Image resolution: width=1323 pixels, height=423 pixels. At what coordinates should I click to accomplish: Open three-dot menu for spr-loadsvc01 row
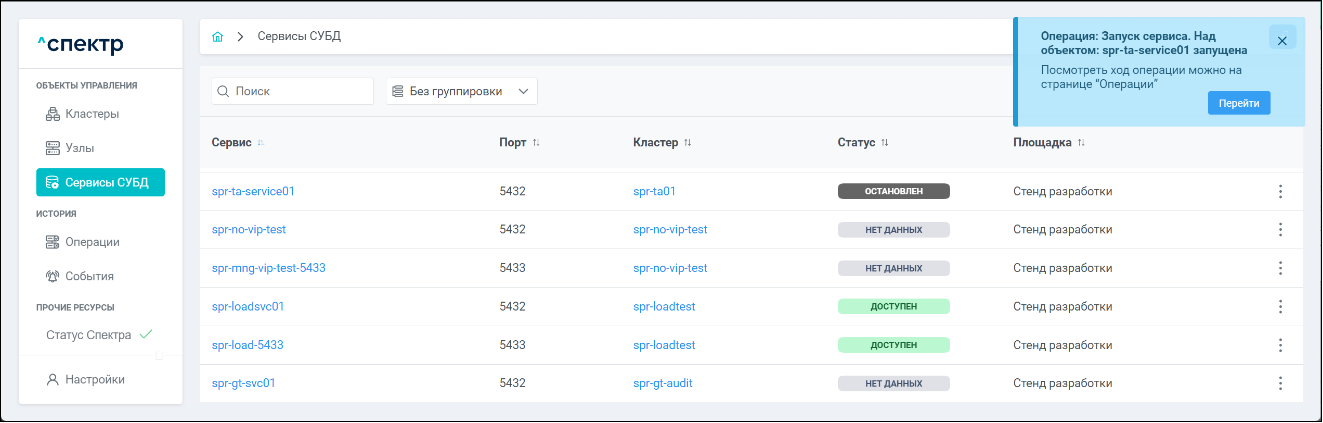click(x=1280, y=306)
